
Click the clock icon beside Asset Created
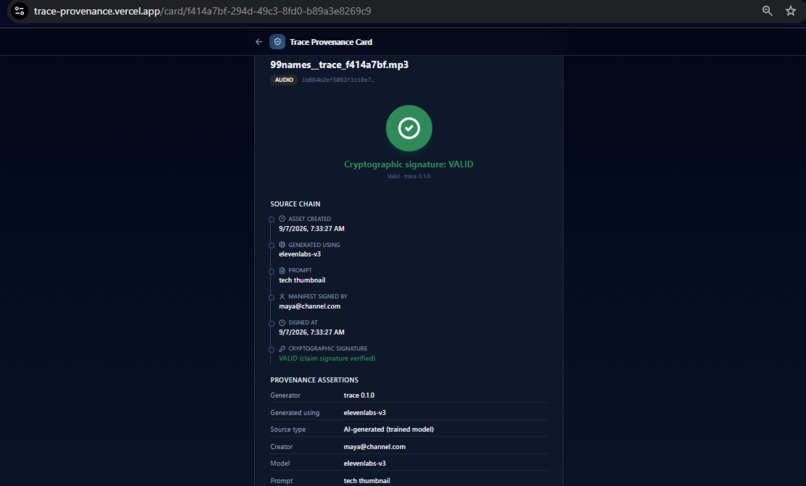282,219
